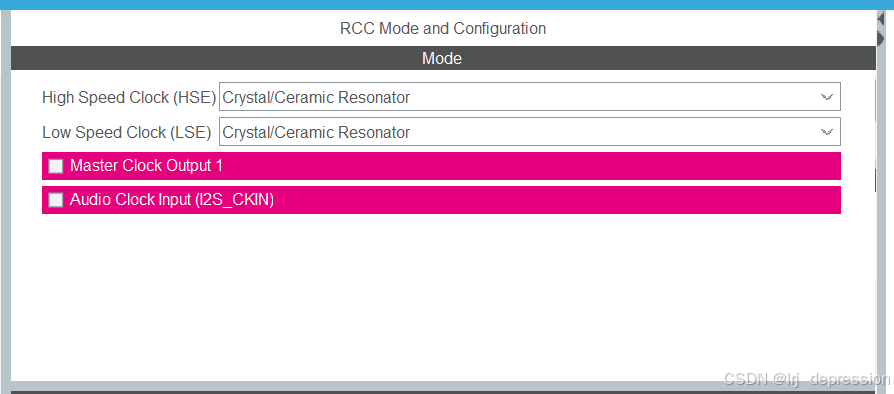Click the Mode section header bar
This screenshot has width=894, height=394.
click(x=443, y=58)
